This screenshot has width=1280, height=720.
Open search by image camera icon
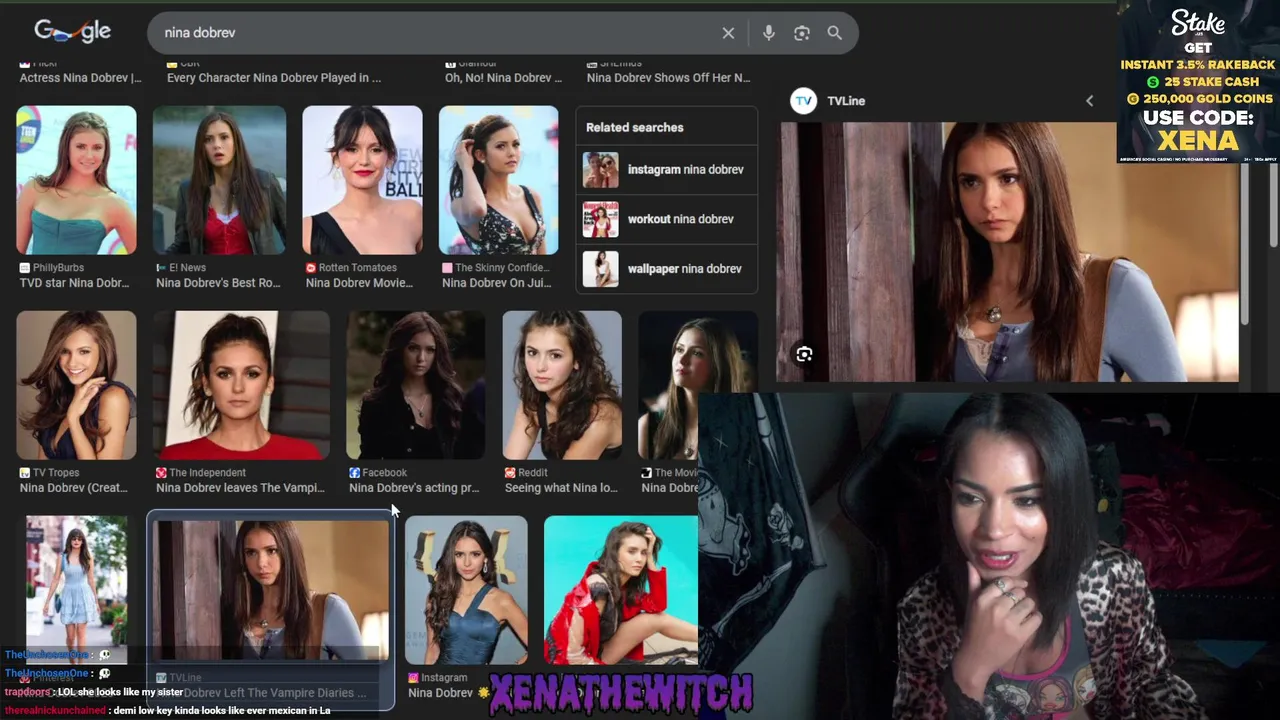[x=801, y=33]
